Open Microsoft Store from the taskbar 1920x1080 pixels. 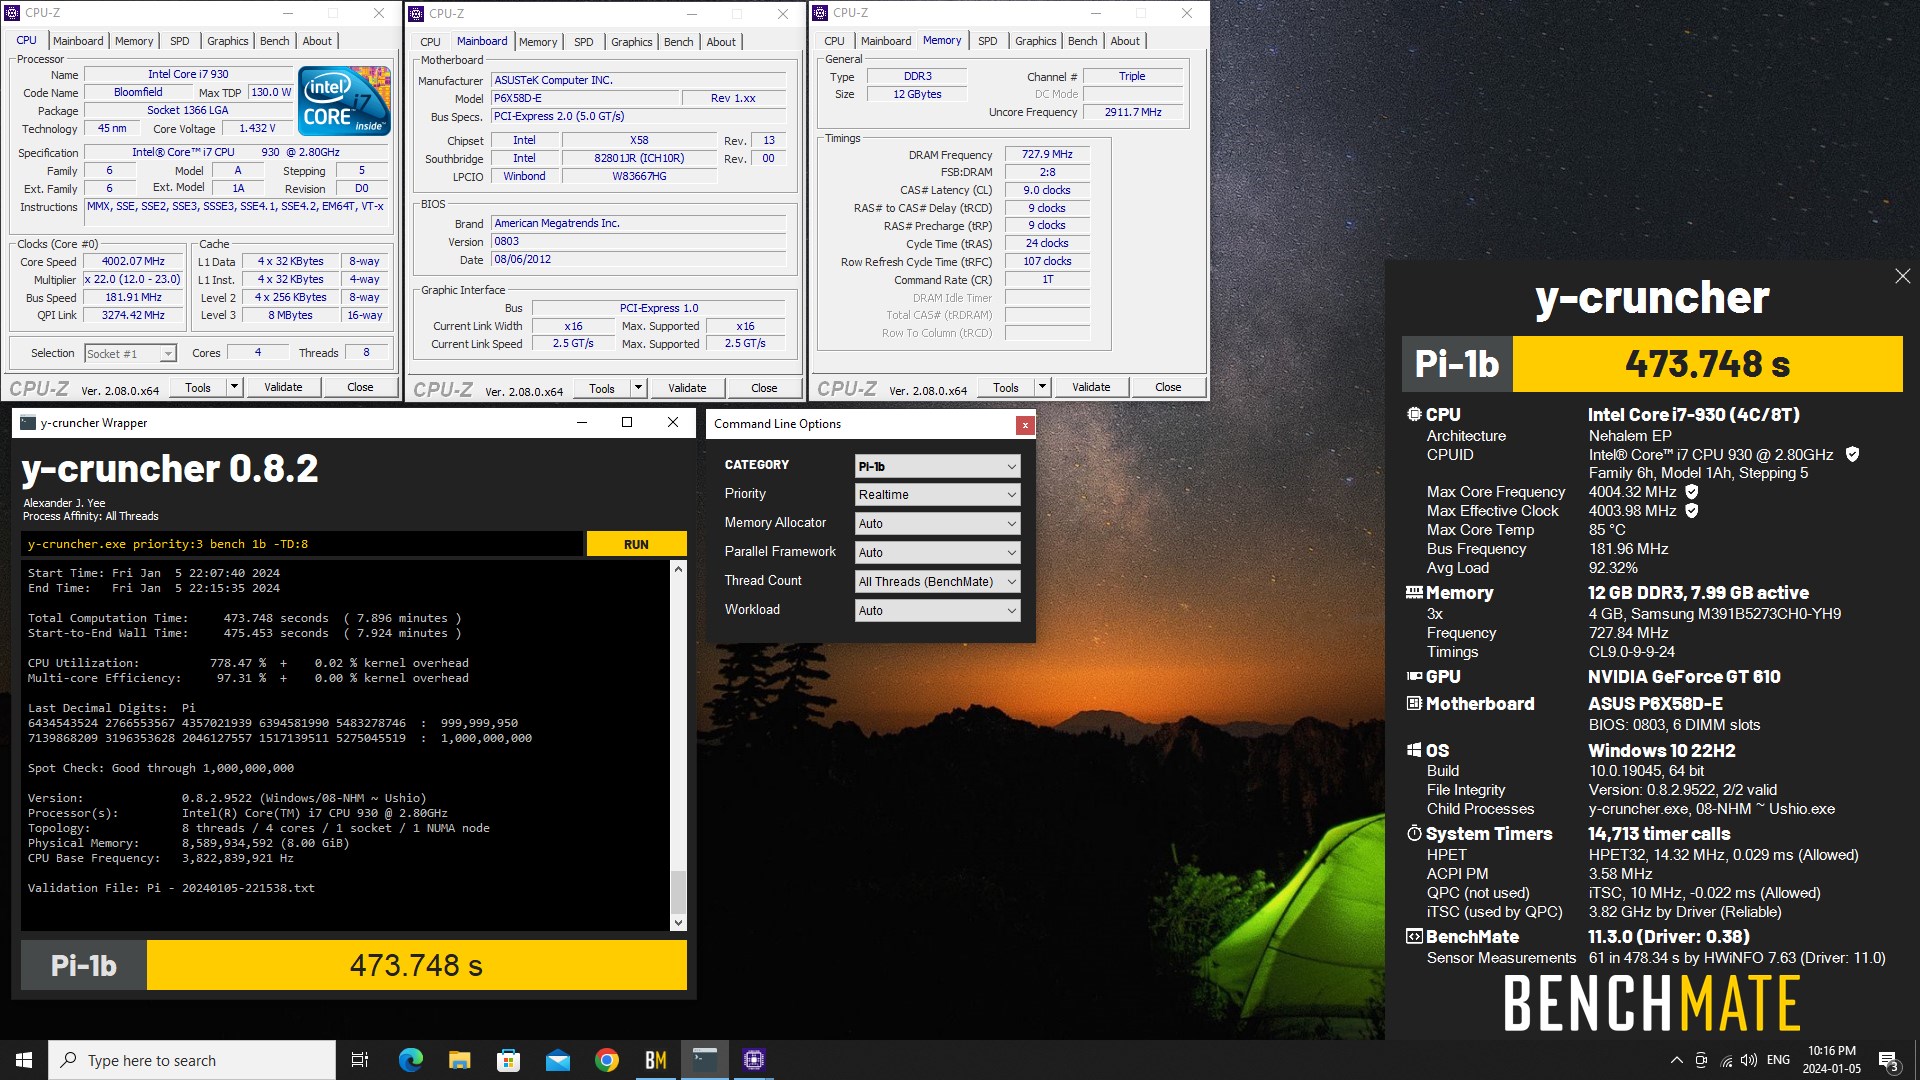tap(508, 1060)
